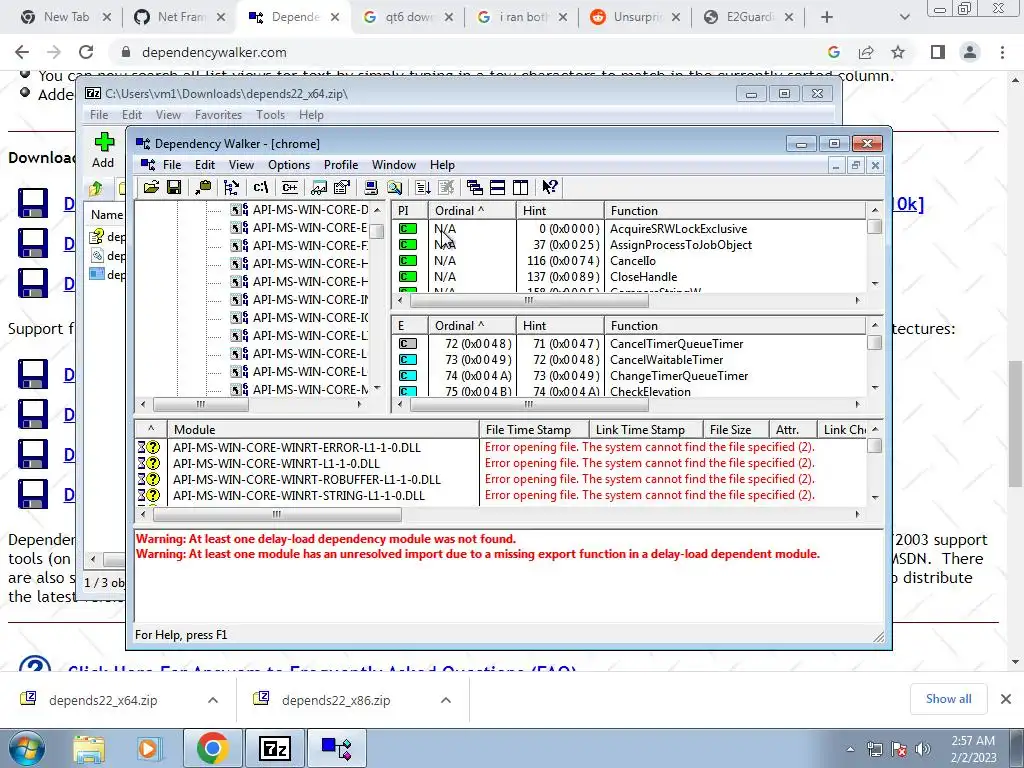Click the Open file toolbar icon
The image size is (1024, 768).
click(x=151, y=187)
